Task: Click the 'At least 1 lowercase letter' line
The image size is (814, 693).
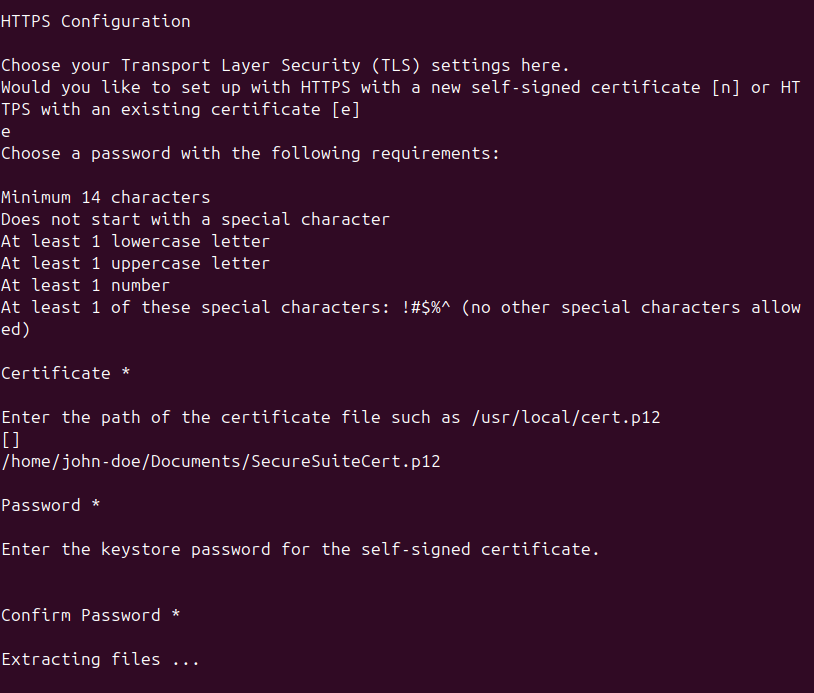Action: pos(135,241)
